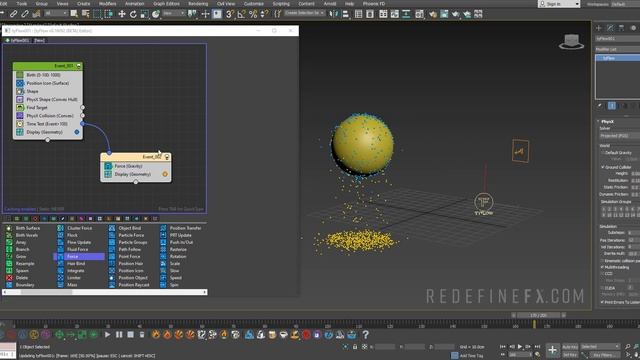The width and height of the screenshot is (640, 360).
Task: Select Time Test operator in Event_001
Action: 47,124
